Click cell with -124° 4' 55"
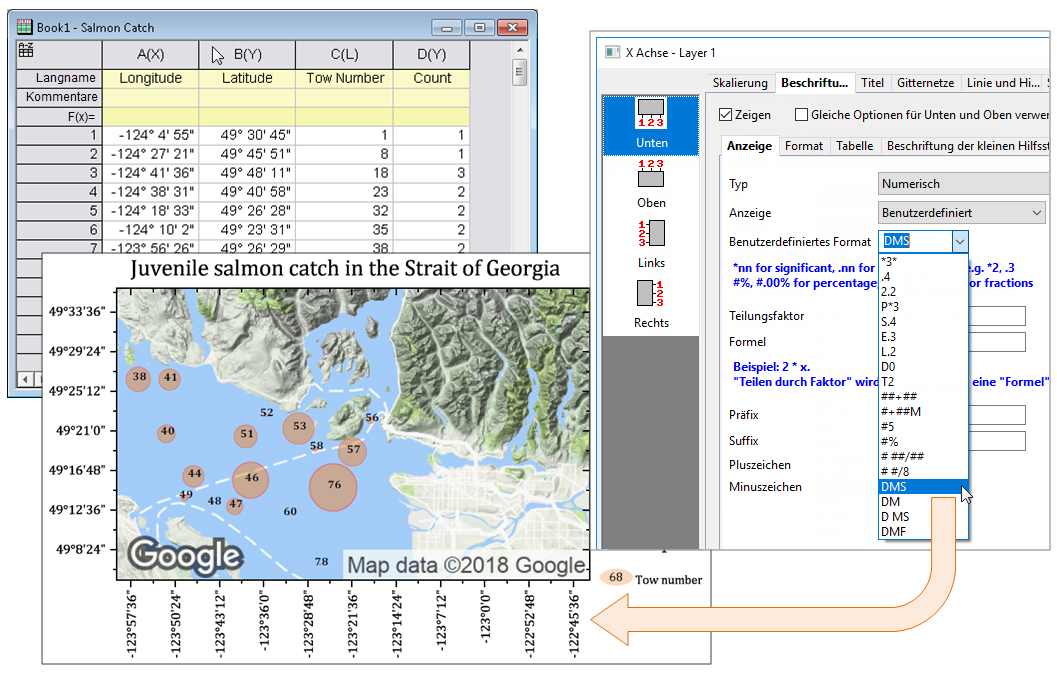The height and width of the screenshot is (681, 1057). point(150,135)
